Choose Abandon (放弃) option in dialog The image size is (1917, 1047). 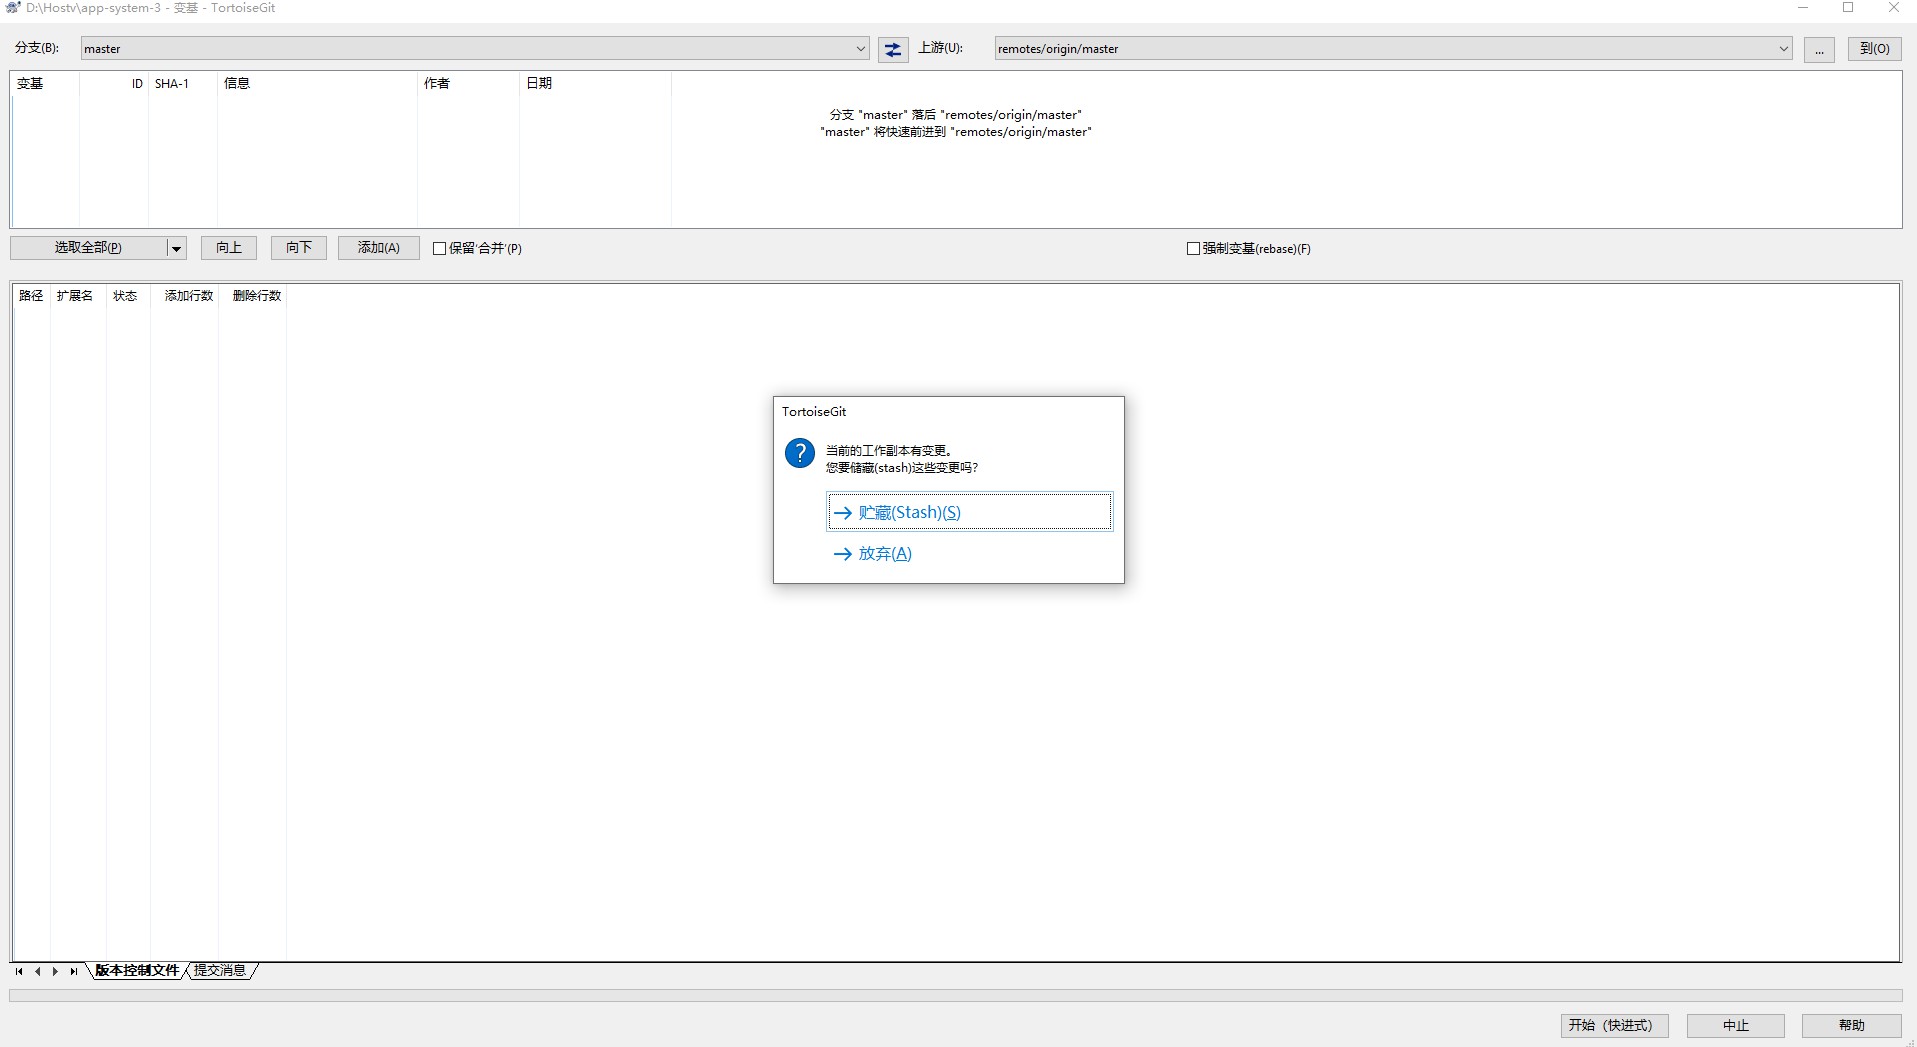[884, 554]
